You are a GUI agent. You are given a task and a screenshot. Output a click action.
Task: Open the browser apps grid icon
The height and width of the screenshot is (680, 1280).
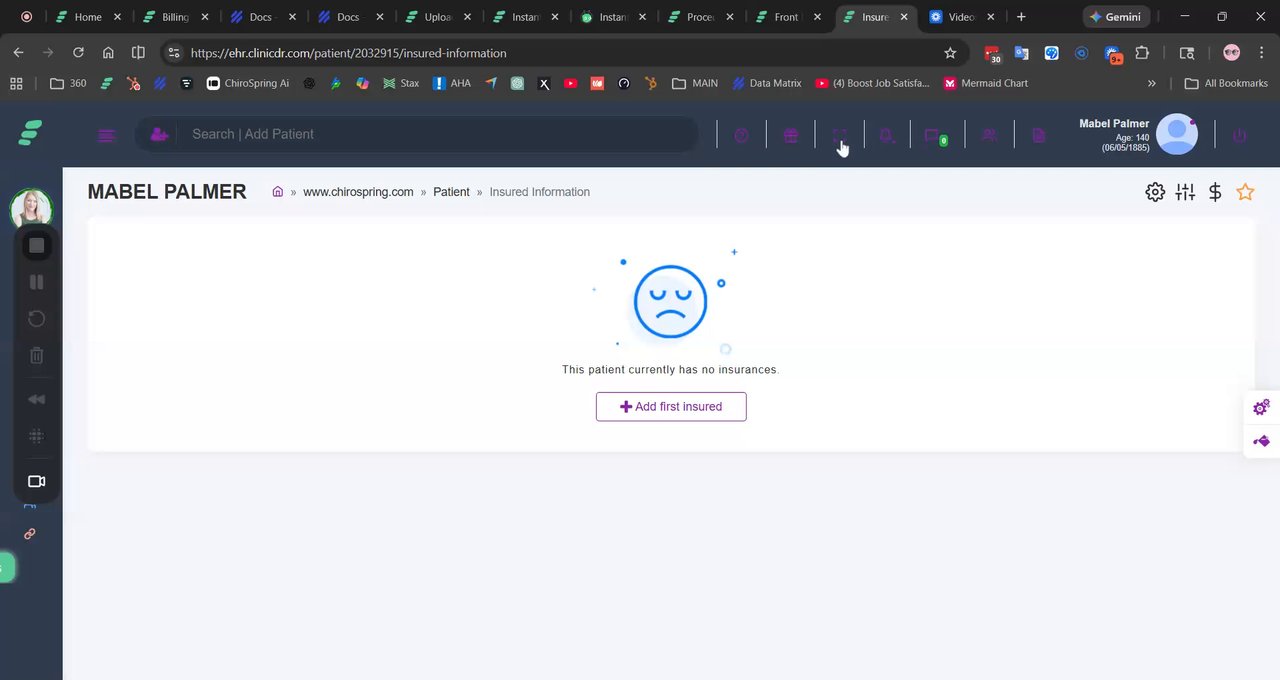(x=16, y=83)
